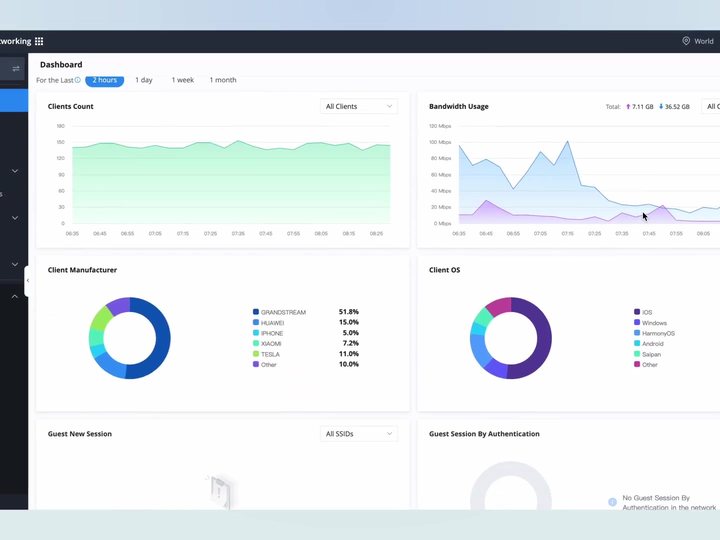Click the 7.2% XIAOMI value
Viewport: 720px width, 540px height.
point(350,343)
